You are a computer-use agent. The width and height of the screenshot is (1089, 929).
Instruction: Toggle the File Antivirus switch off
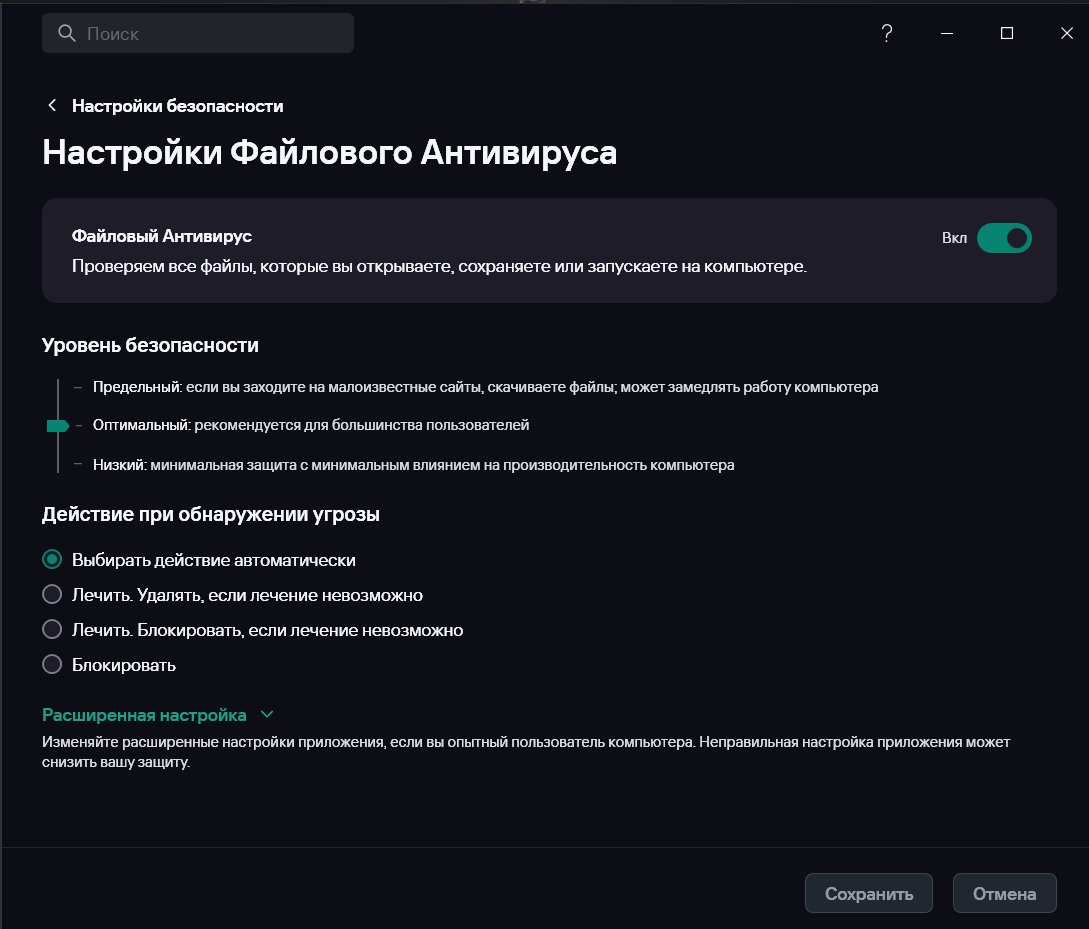[1003, 238]
